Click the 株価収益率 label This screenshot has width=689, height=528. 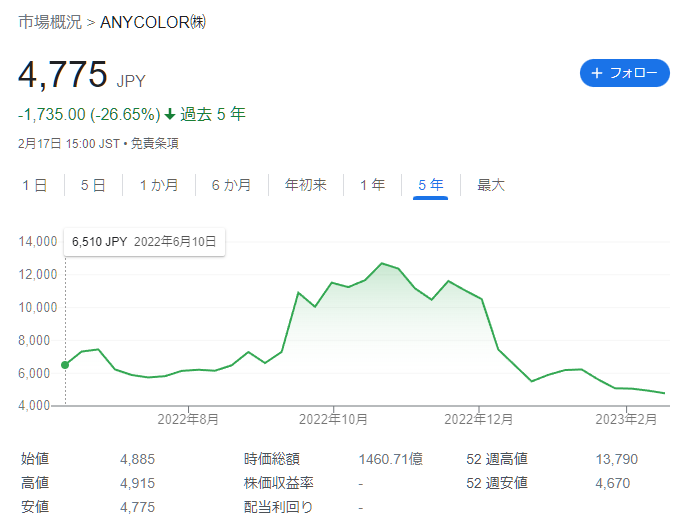pyautogui.click(x=279, y=483)
